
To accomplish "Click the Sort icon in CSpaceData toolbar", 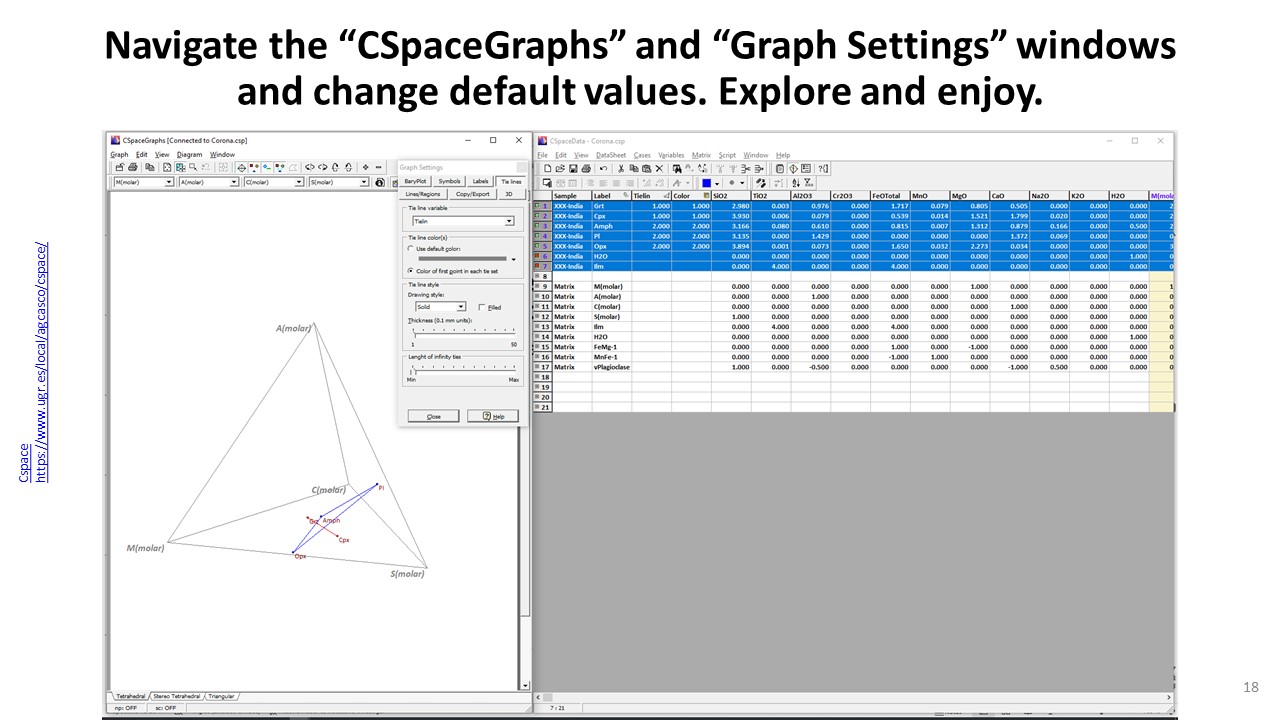I will (x=795, y=183).
